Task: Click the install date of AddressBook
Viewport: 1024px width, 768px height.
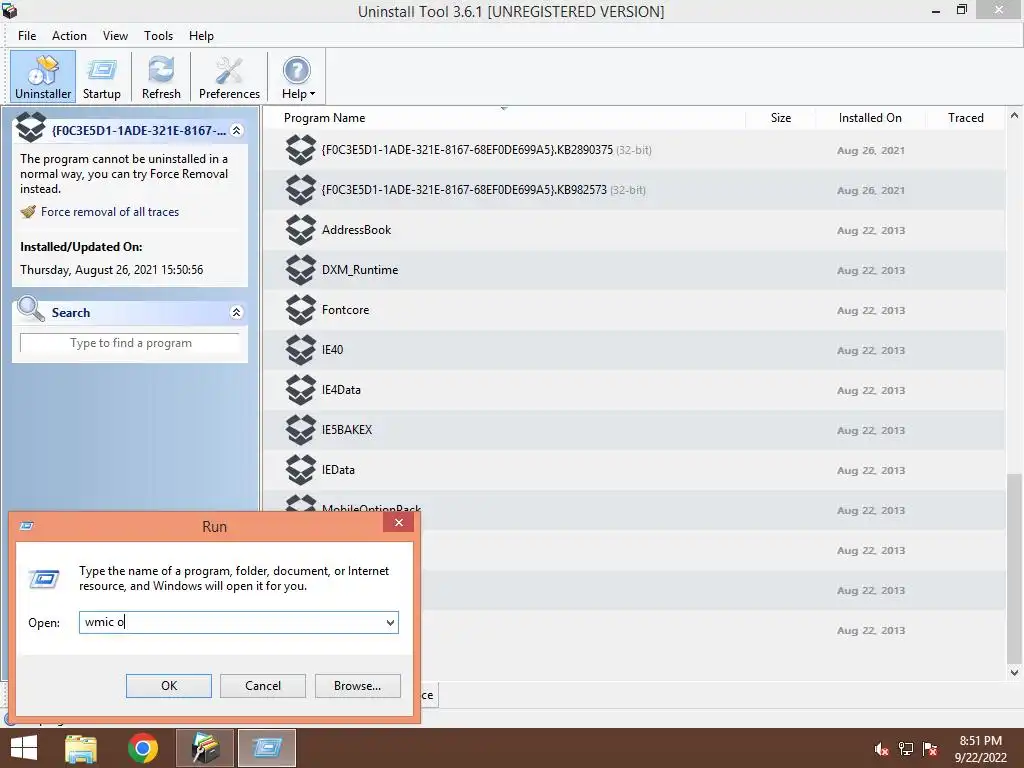Action: [x=871, y=231]
